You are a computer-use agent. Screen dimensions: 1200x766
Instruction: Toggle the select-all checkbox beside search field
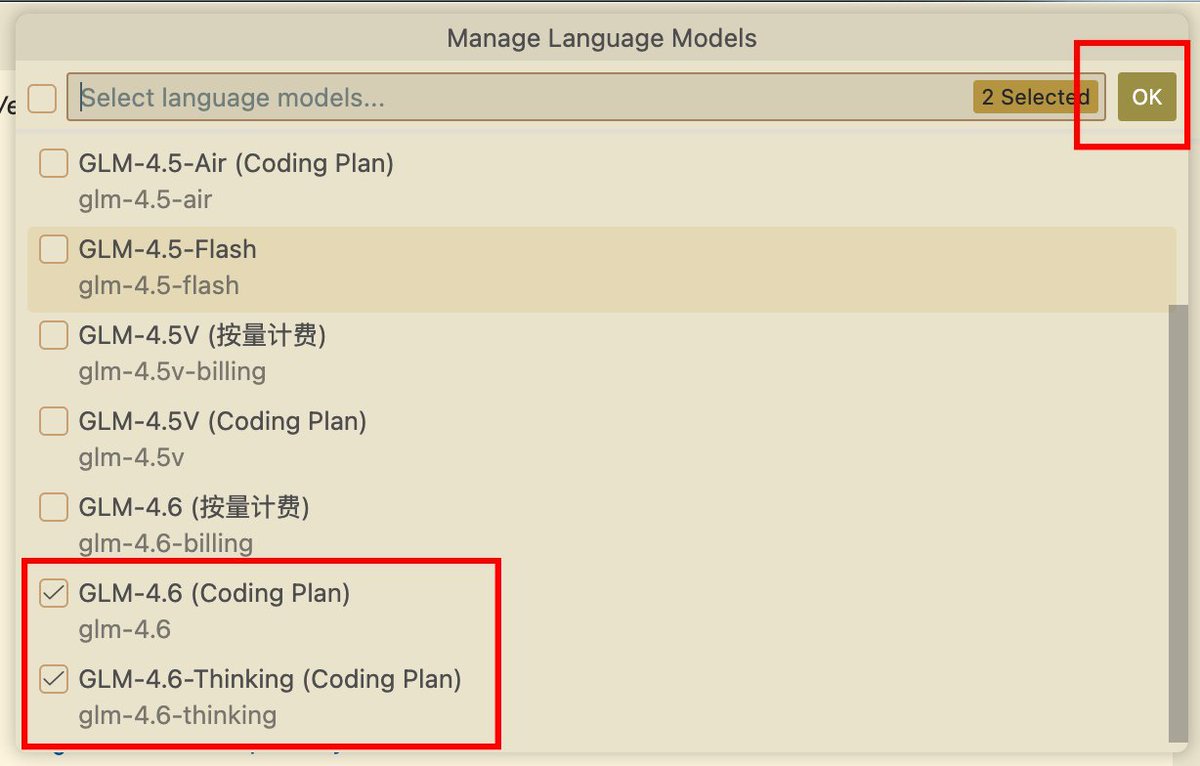coord(42,98)
